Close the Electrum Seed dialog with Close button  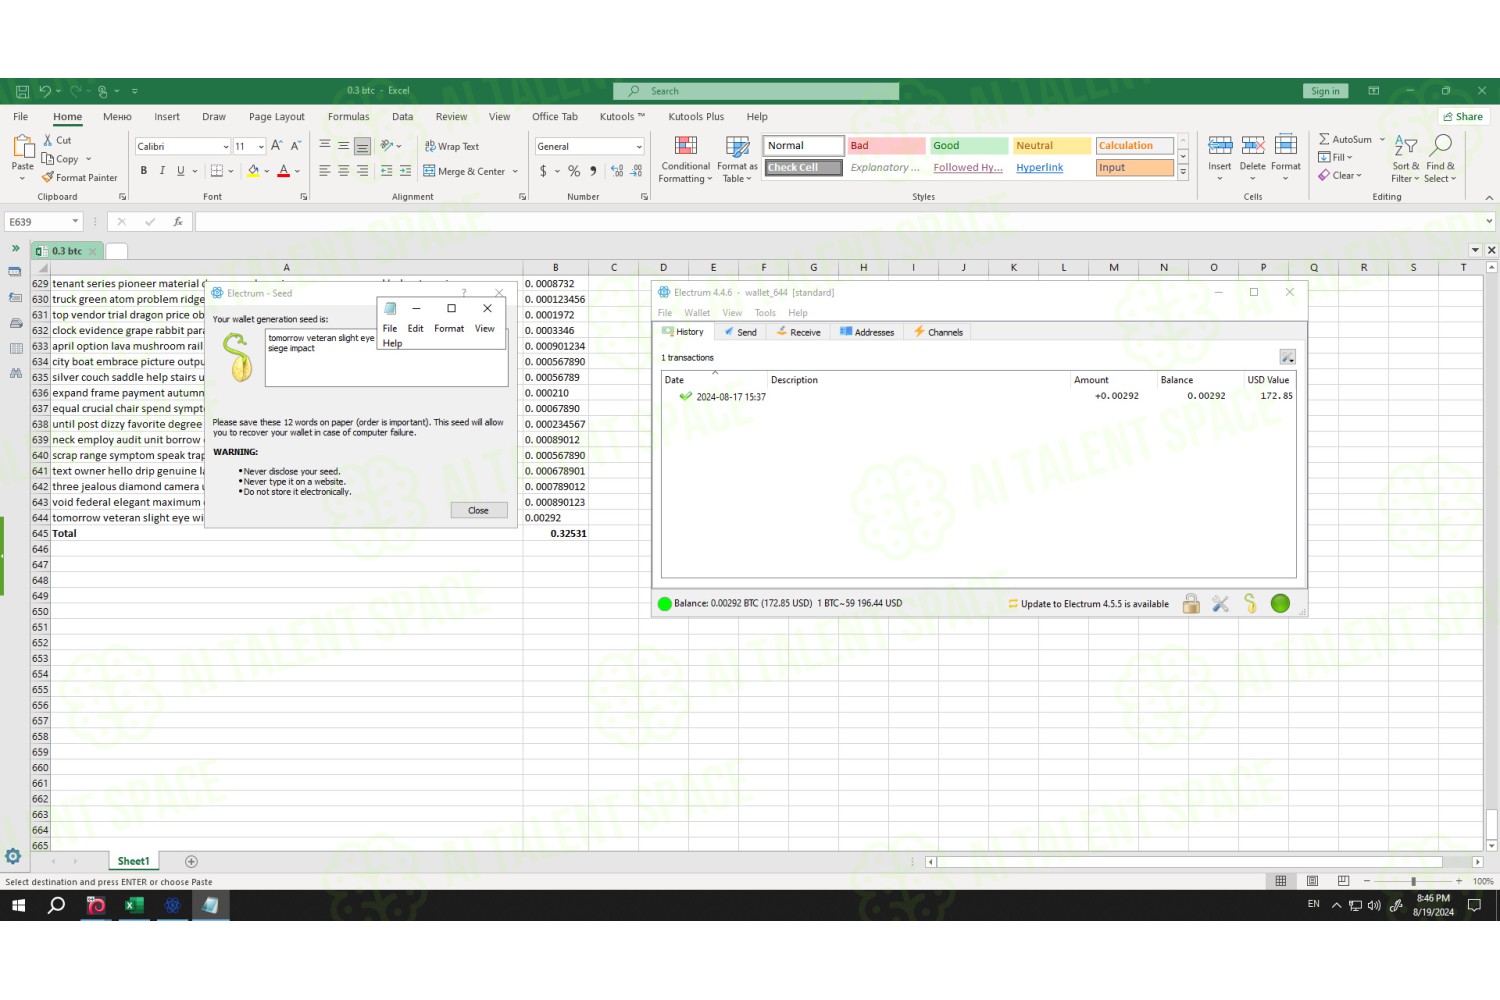tap(479, 510)
